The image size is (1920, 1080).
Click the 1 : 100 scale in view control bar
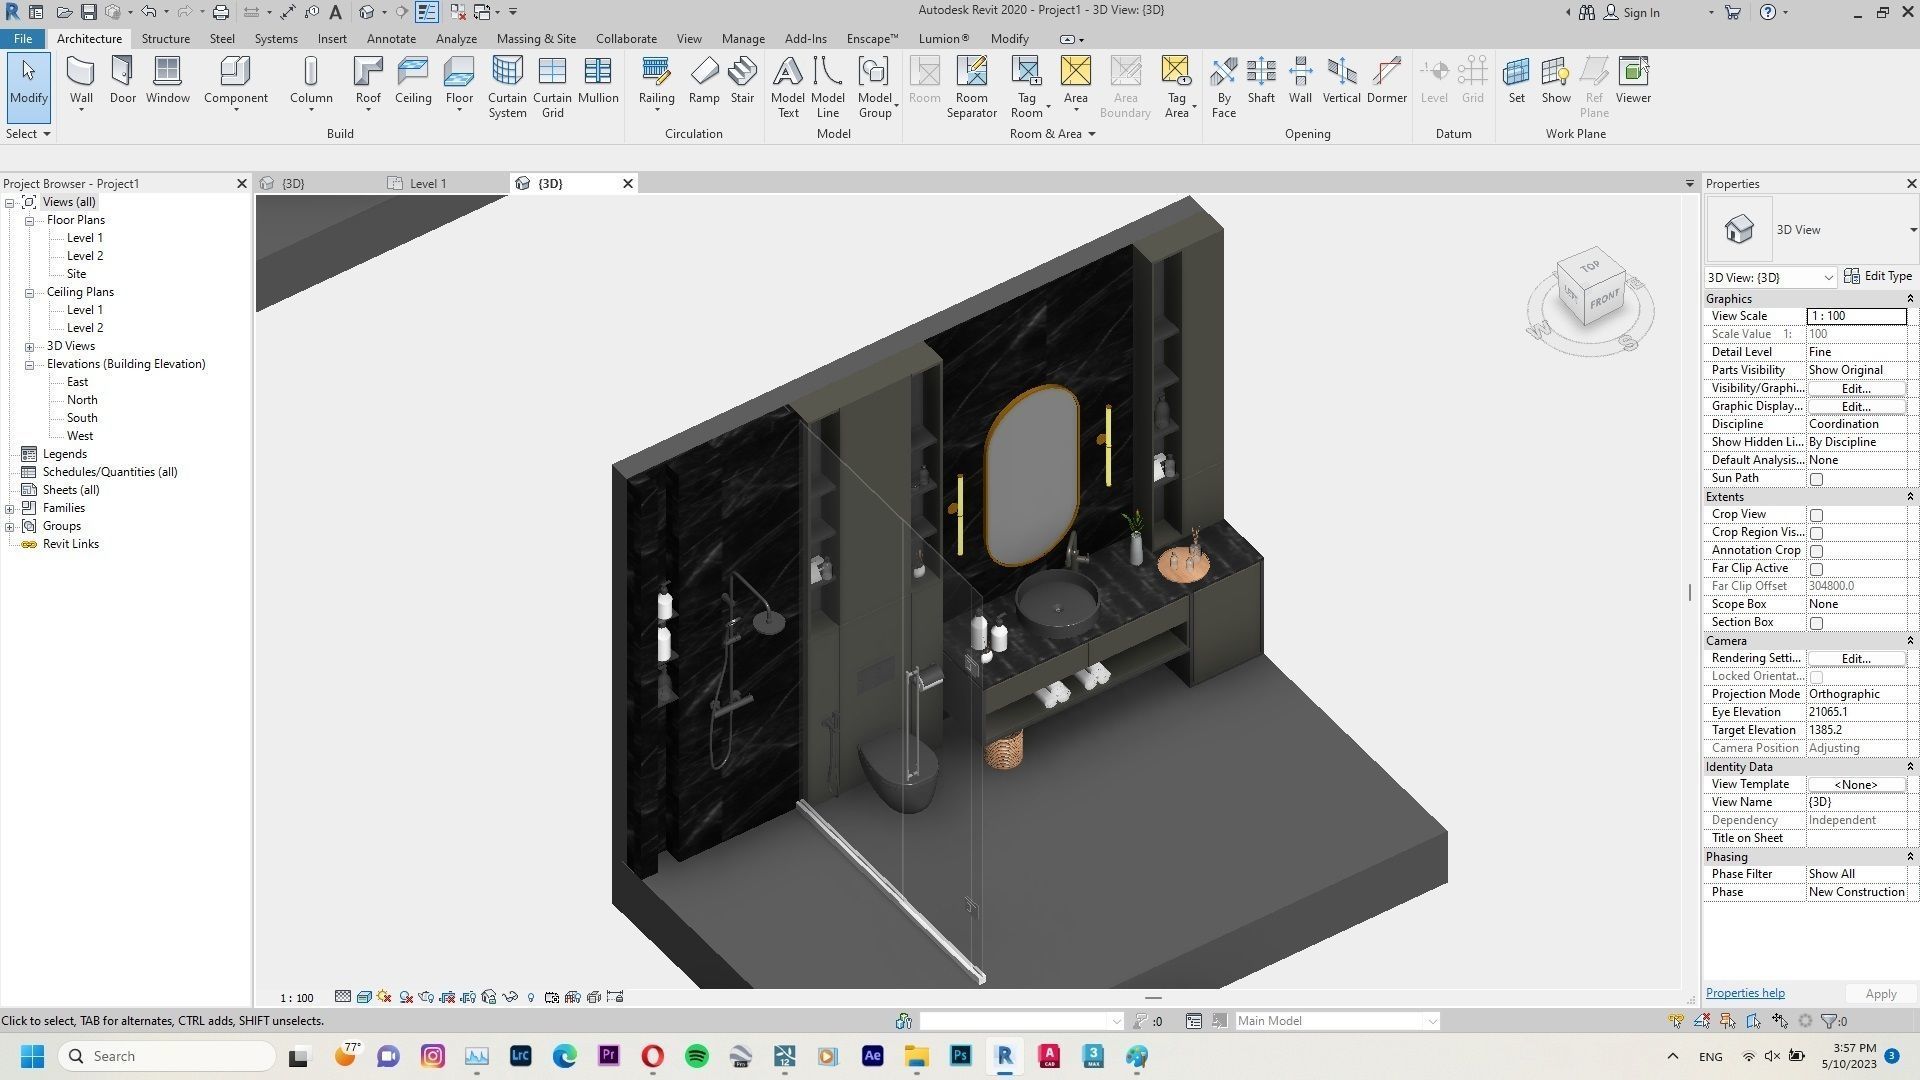(x=296, y=998)
